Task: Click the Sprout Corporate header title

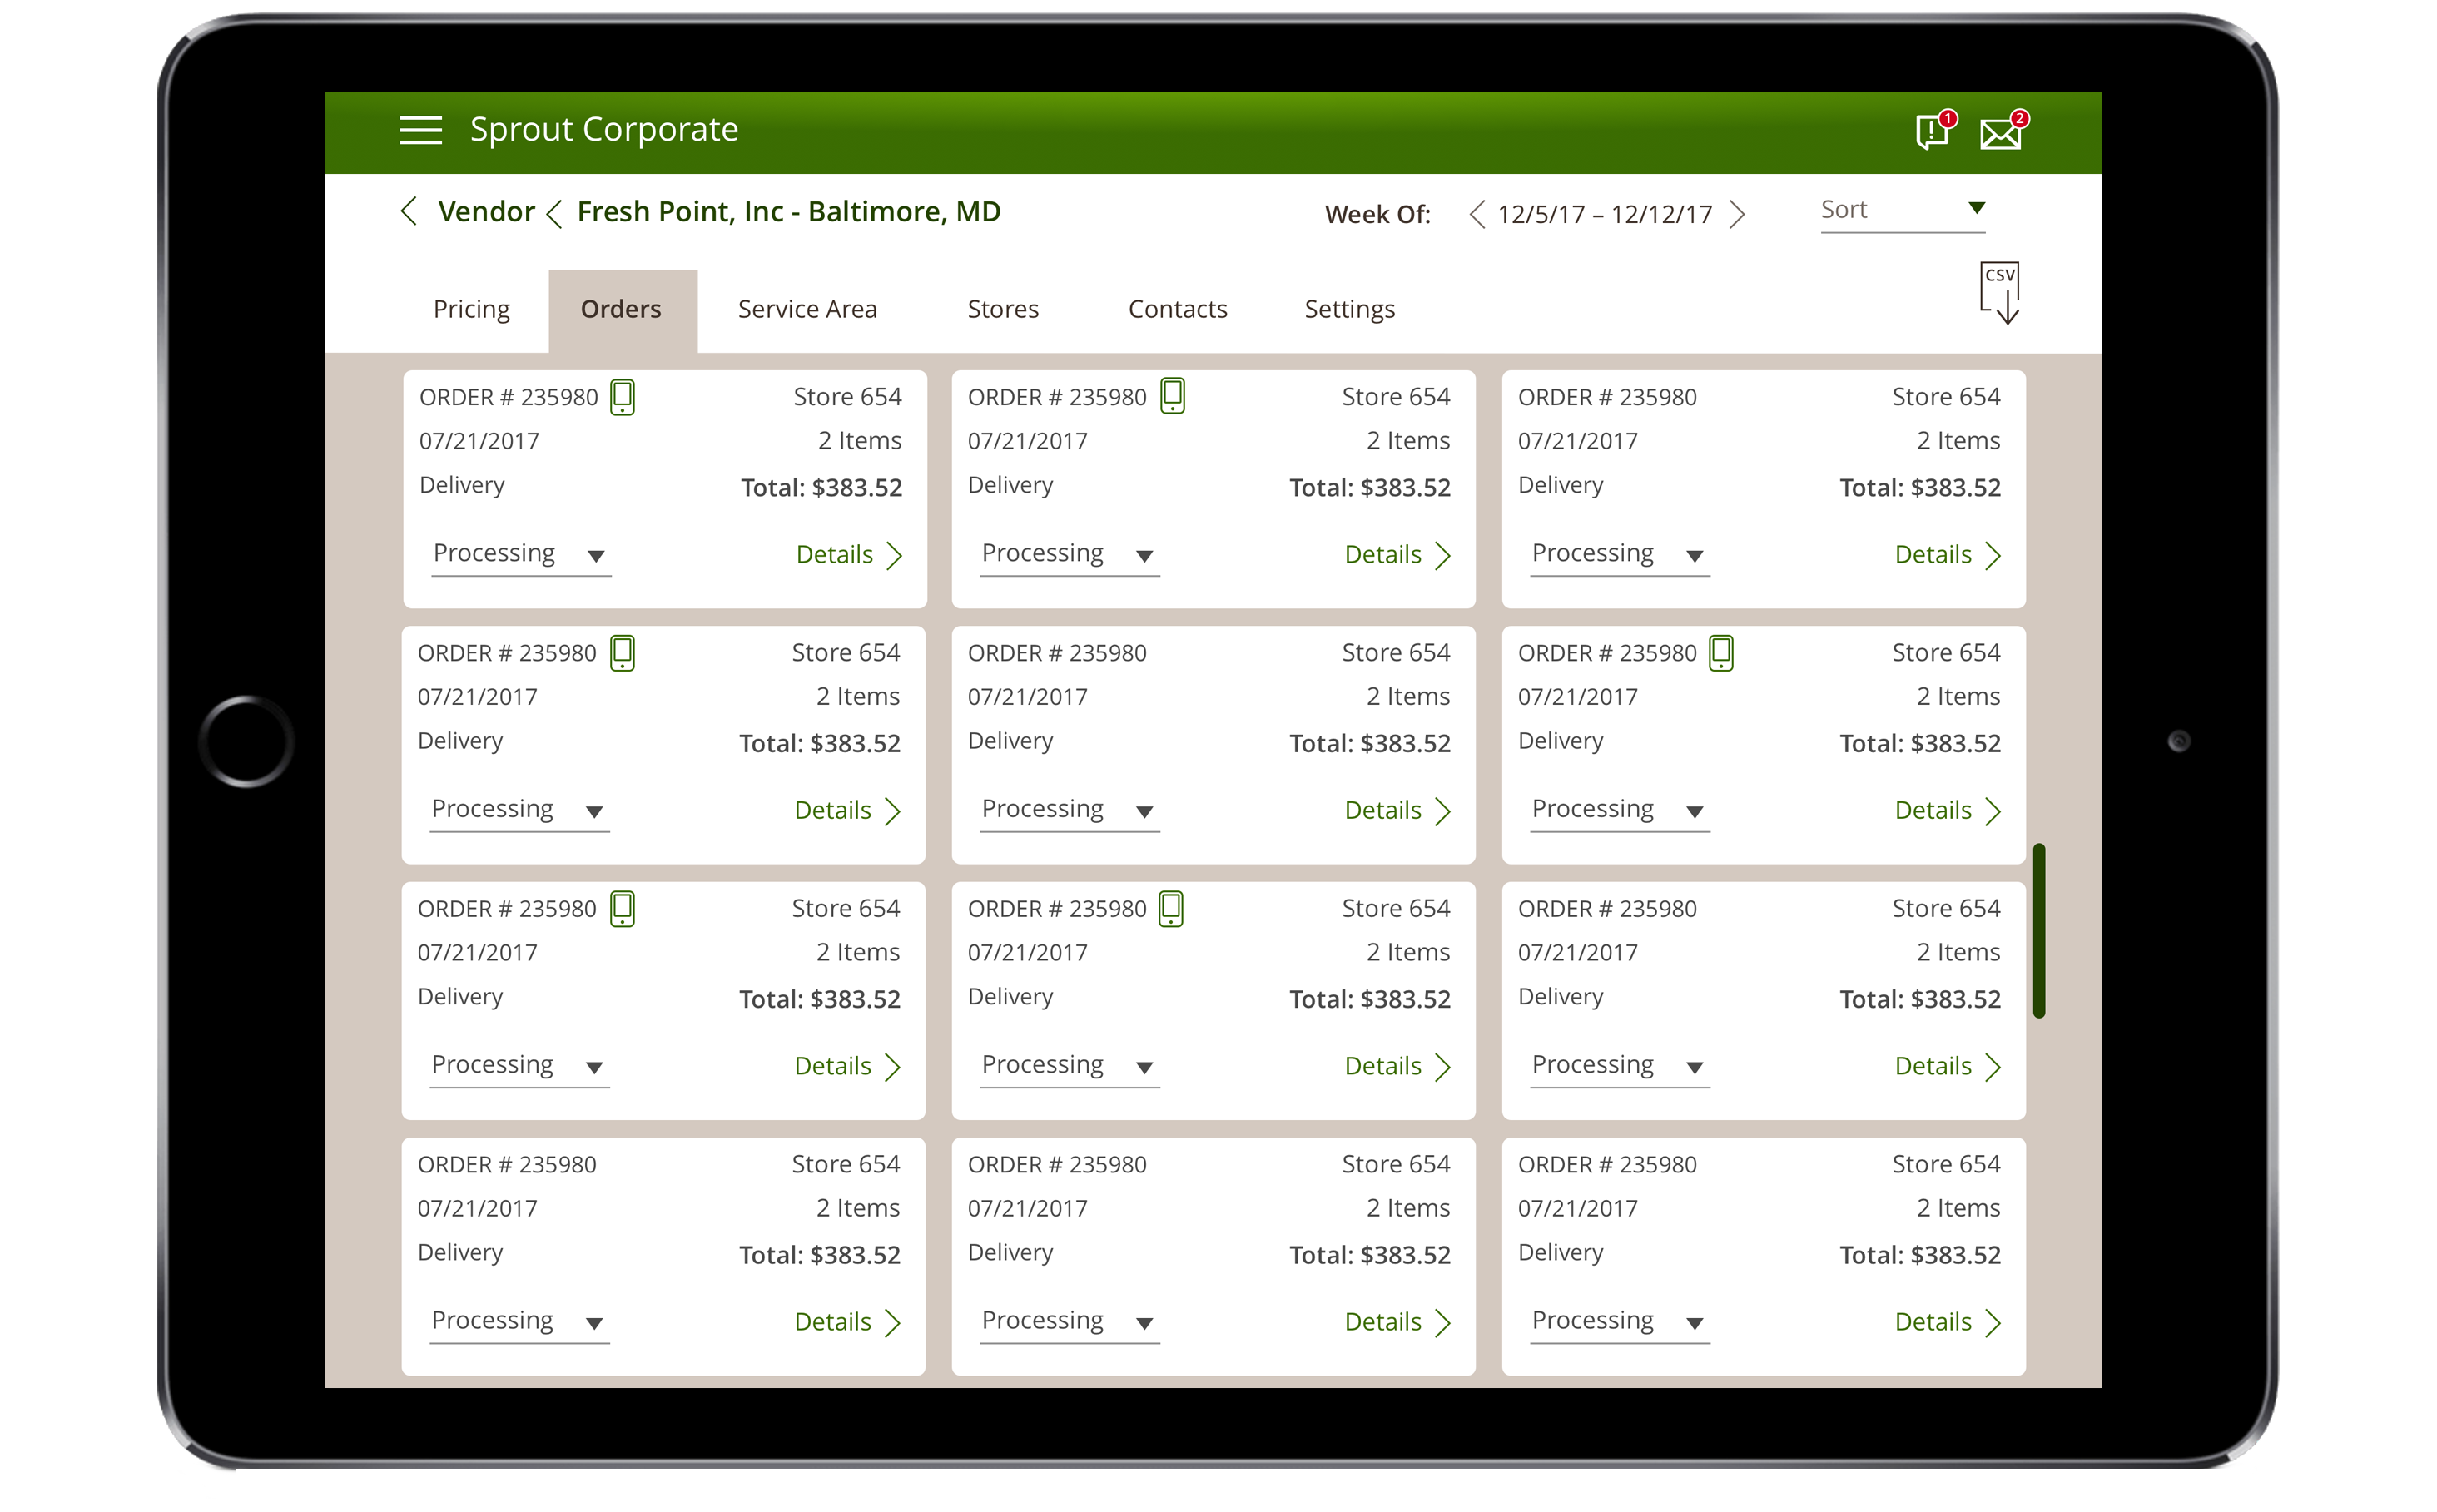Action: point(604,130)
